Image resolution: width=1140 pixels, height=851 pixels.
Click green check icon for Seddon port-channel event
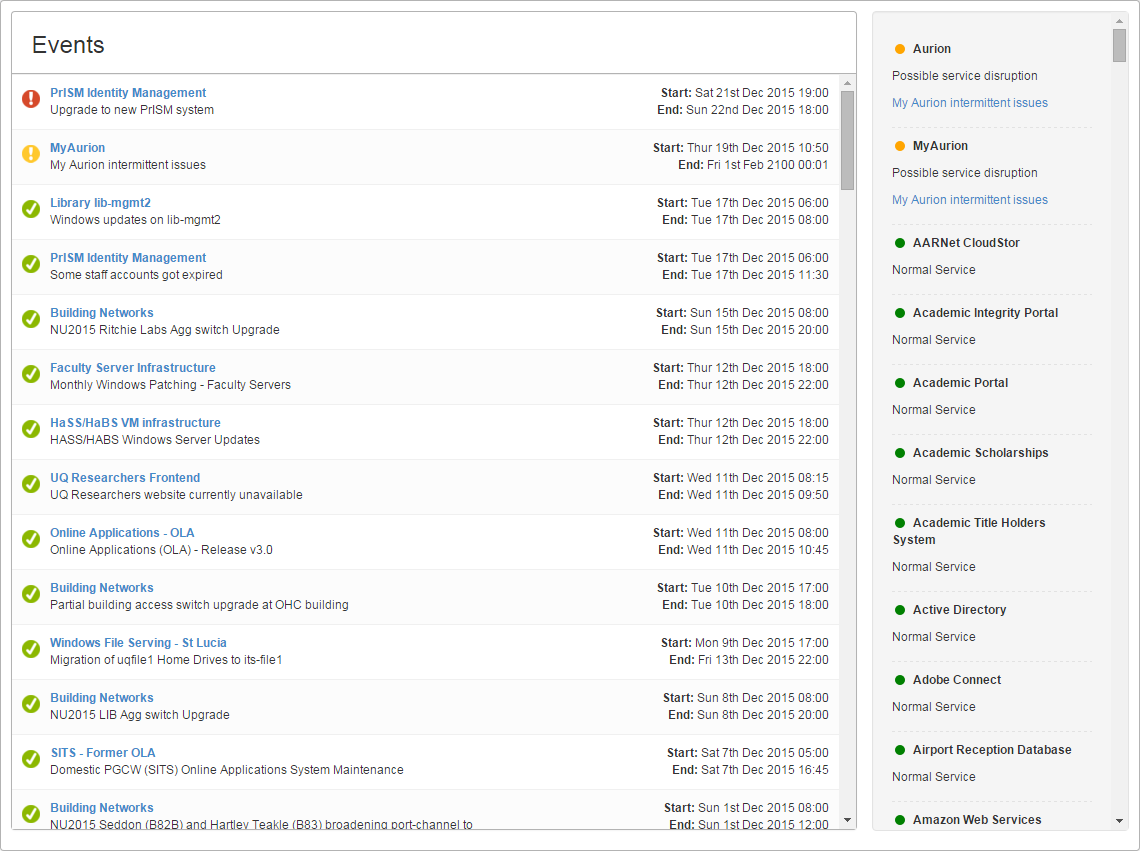[x=31, y=814]
